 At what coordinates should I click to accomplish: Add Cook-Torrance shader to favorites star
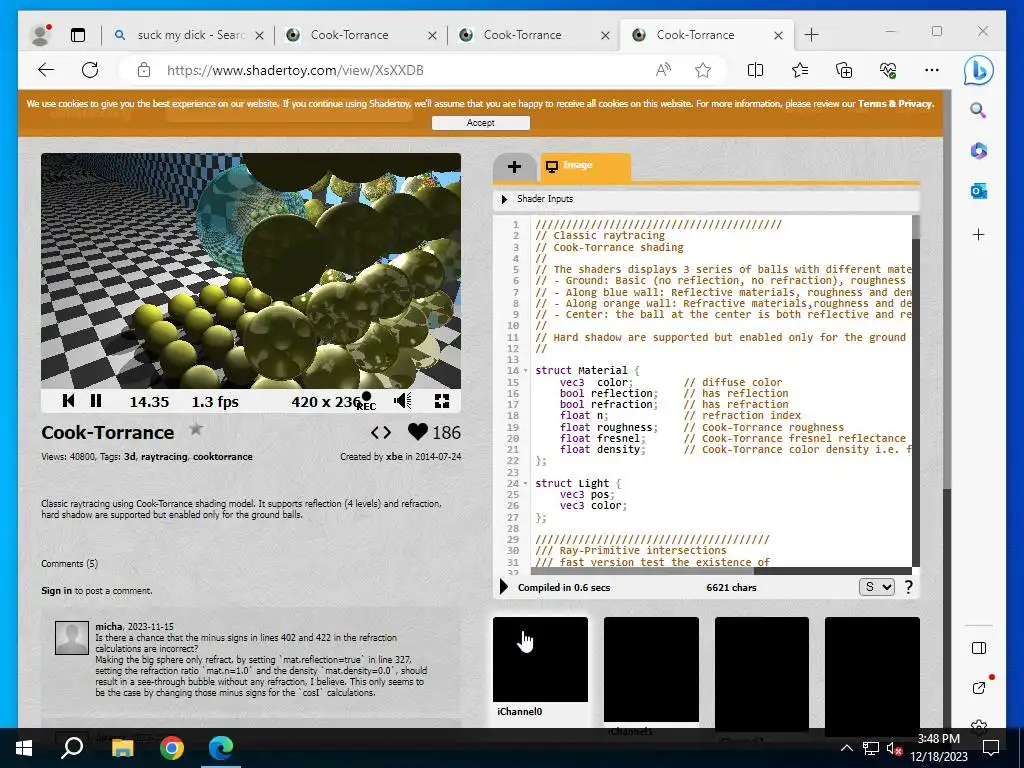point(196,430)
